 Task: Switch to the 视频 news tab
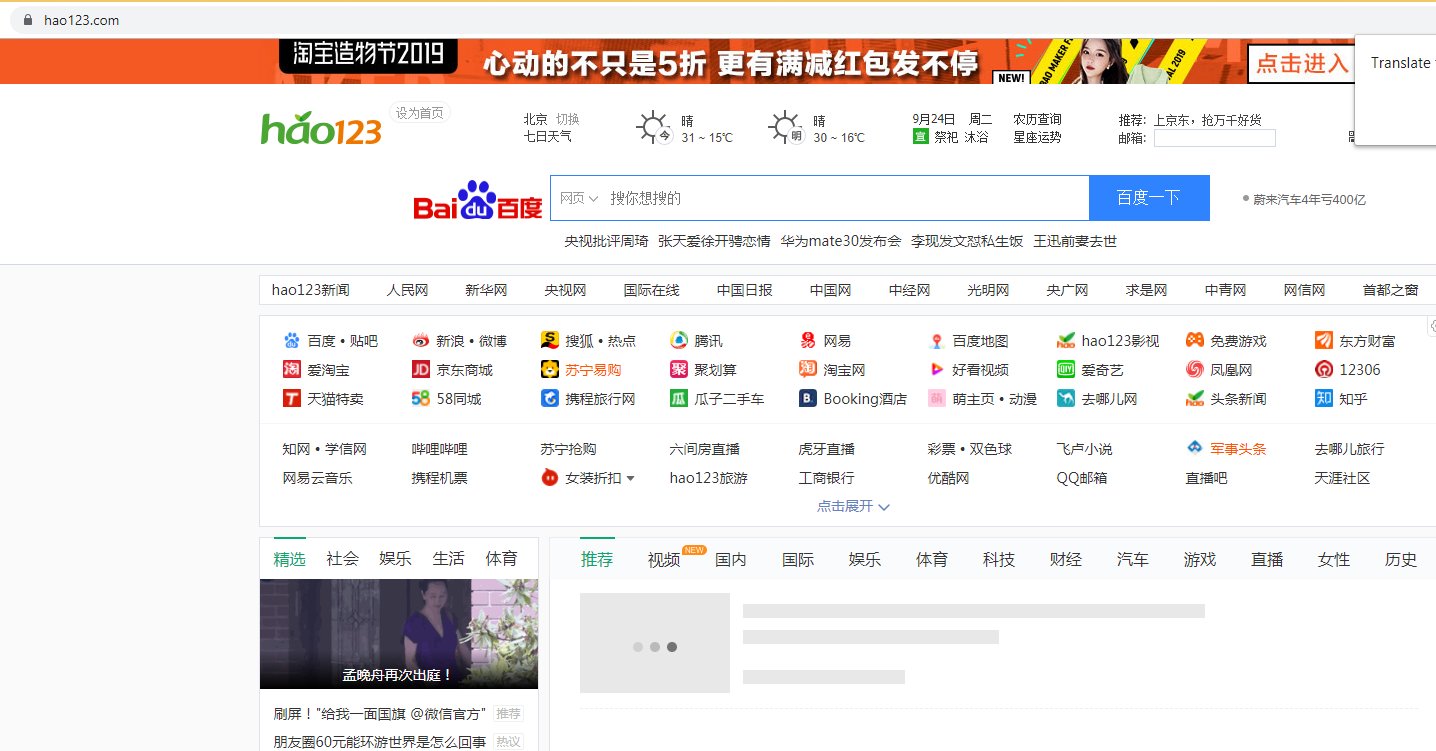pos(664,560)
